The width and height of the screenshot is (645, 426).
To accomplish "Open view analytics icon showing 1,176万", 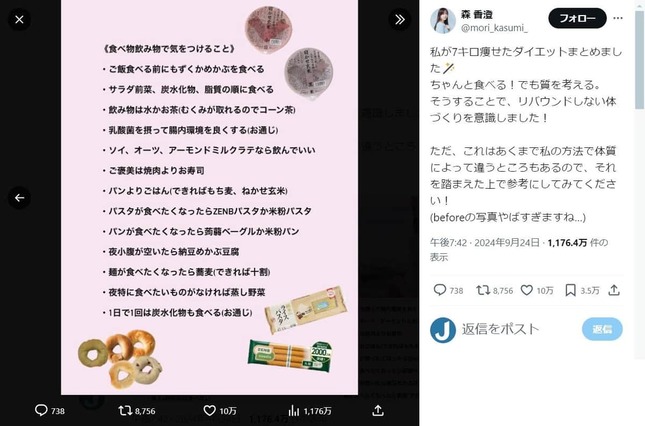I will 294,410.
